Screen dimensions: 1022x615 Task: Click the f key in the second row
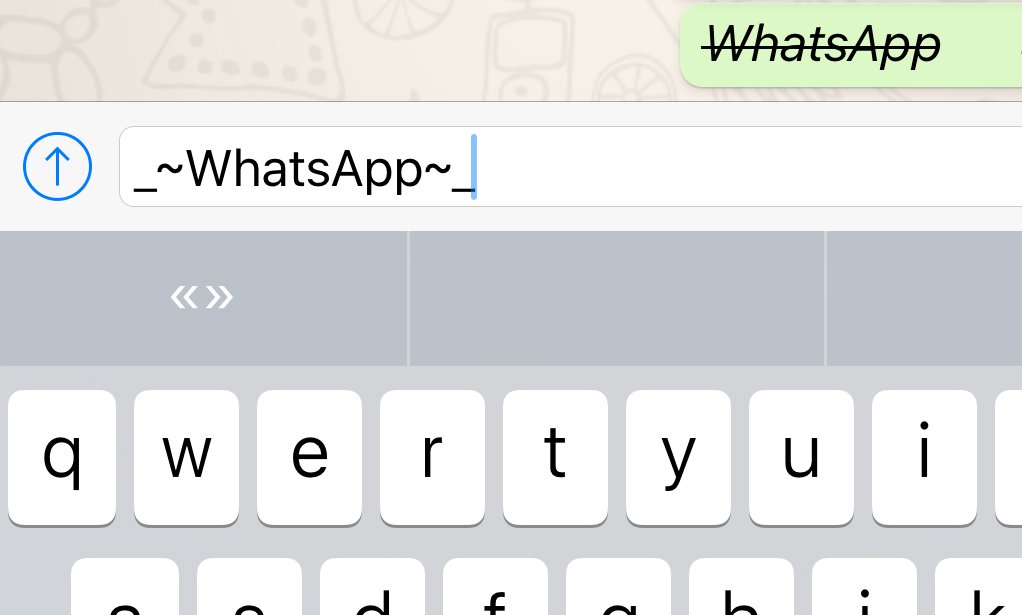tap(495, 586)
